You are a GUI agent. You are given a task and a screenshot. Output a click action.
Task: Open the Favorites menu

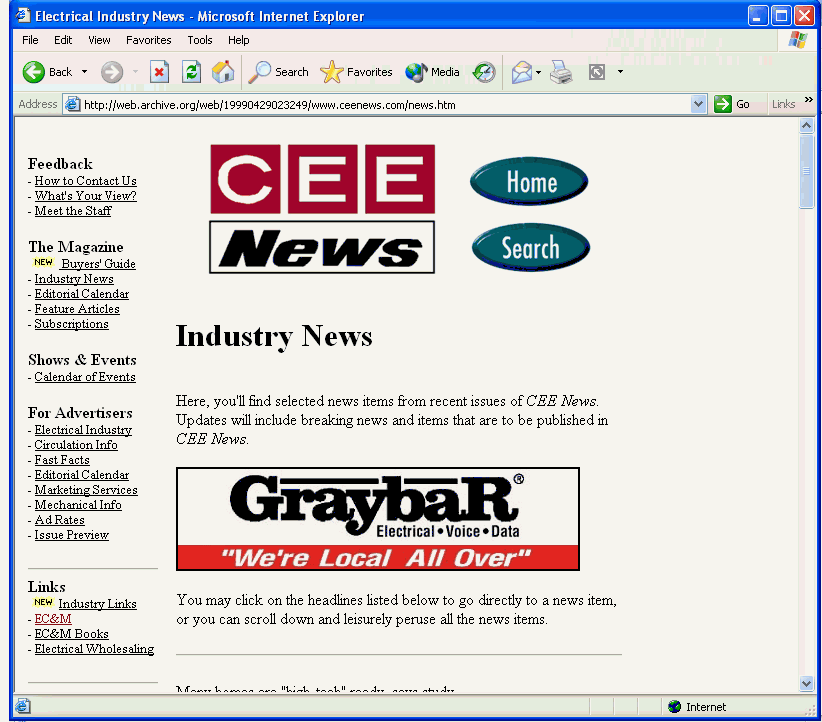(x=148, y=40)
